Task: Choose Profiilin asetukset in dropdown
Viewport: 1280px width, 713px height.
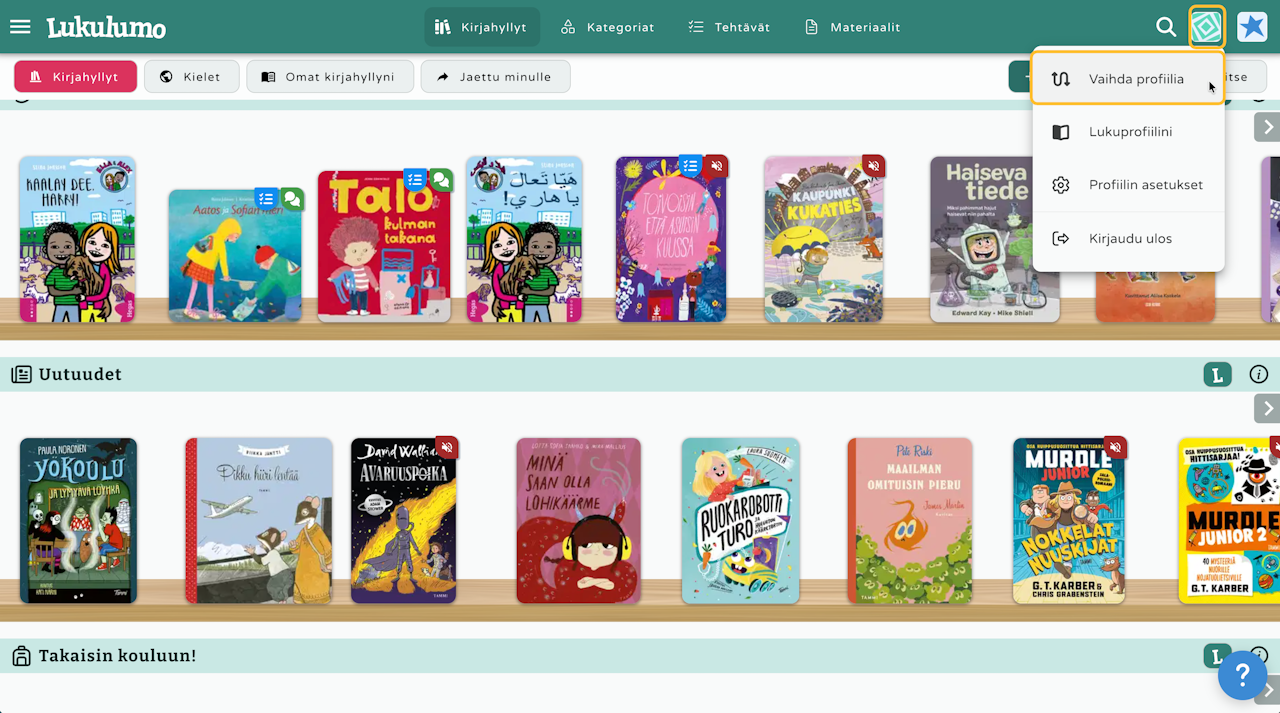Action: (1128, 185)
